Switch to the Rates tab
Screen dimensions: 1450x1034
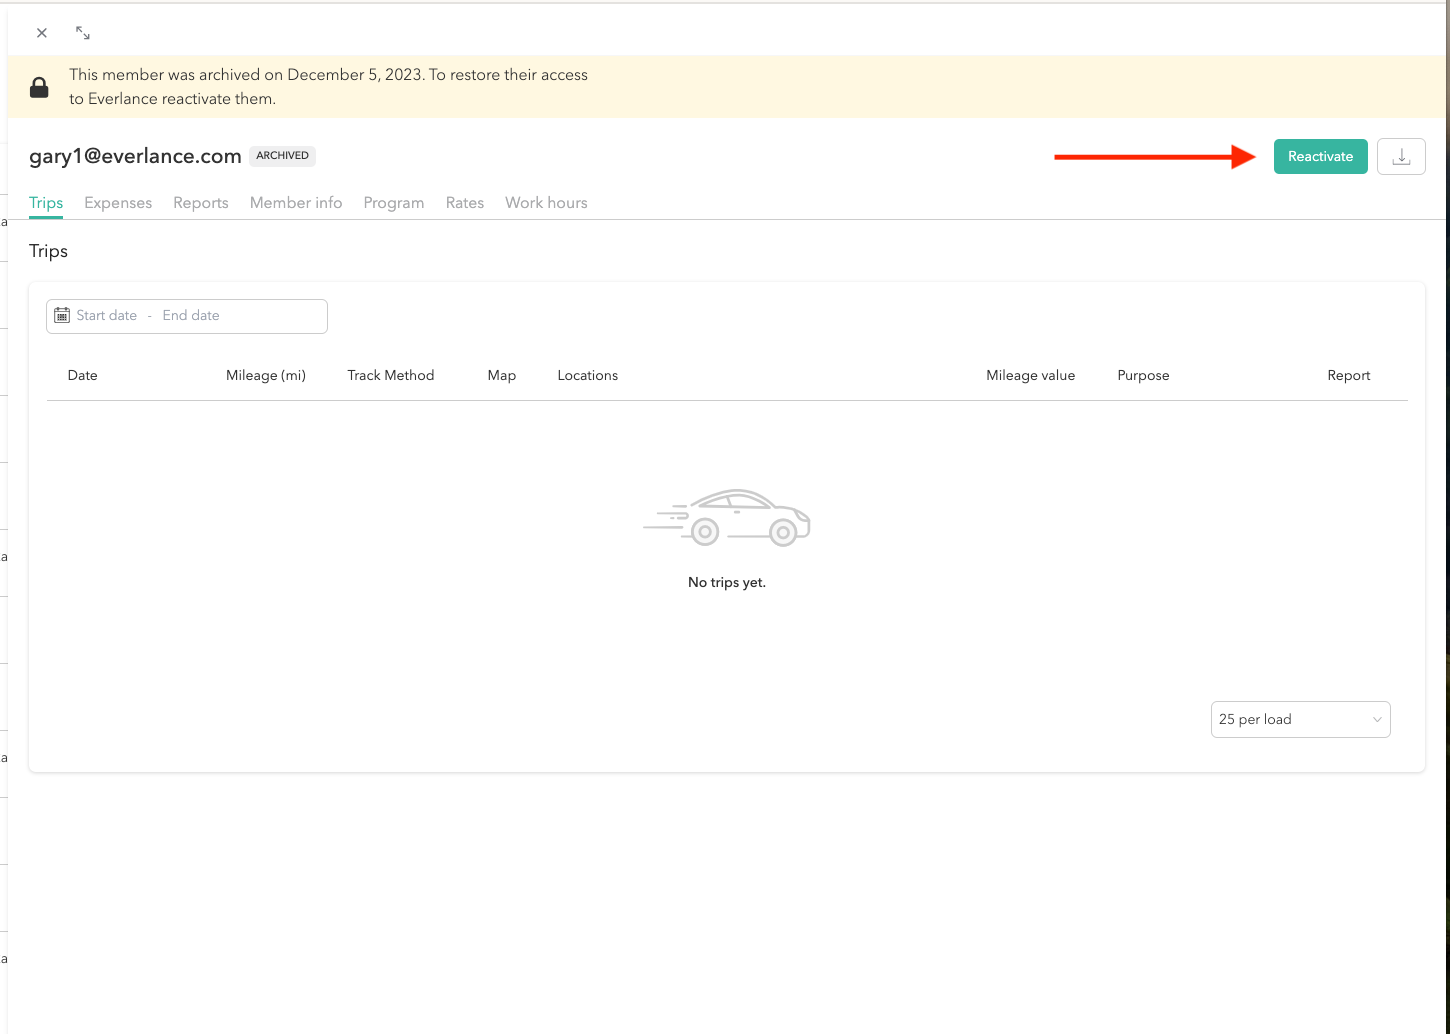tap(464, 202)
